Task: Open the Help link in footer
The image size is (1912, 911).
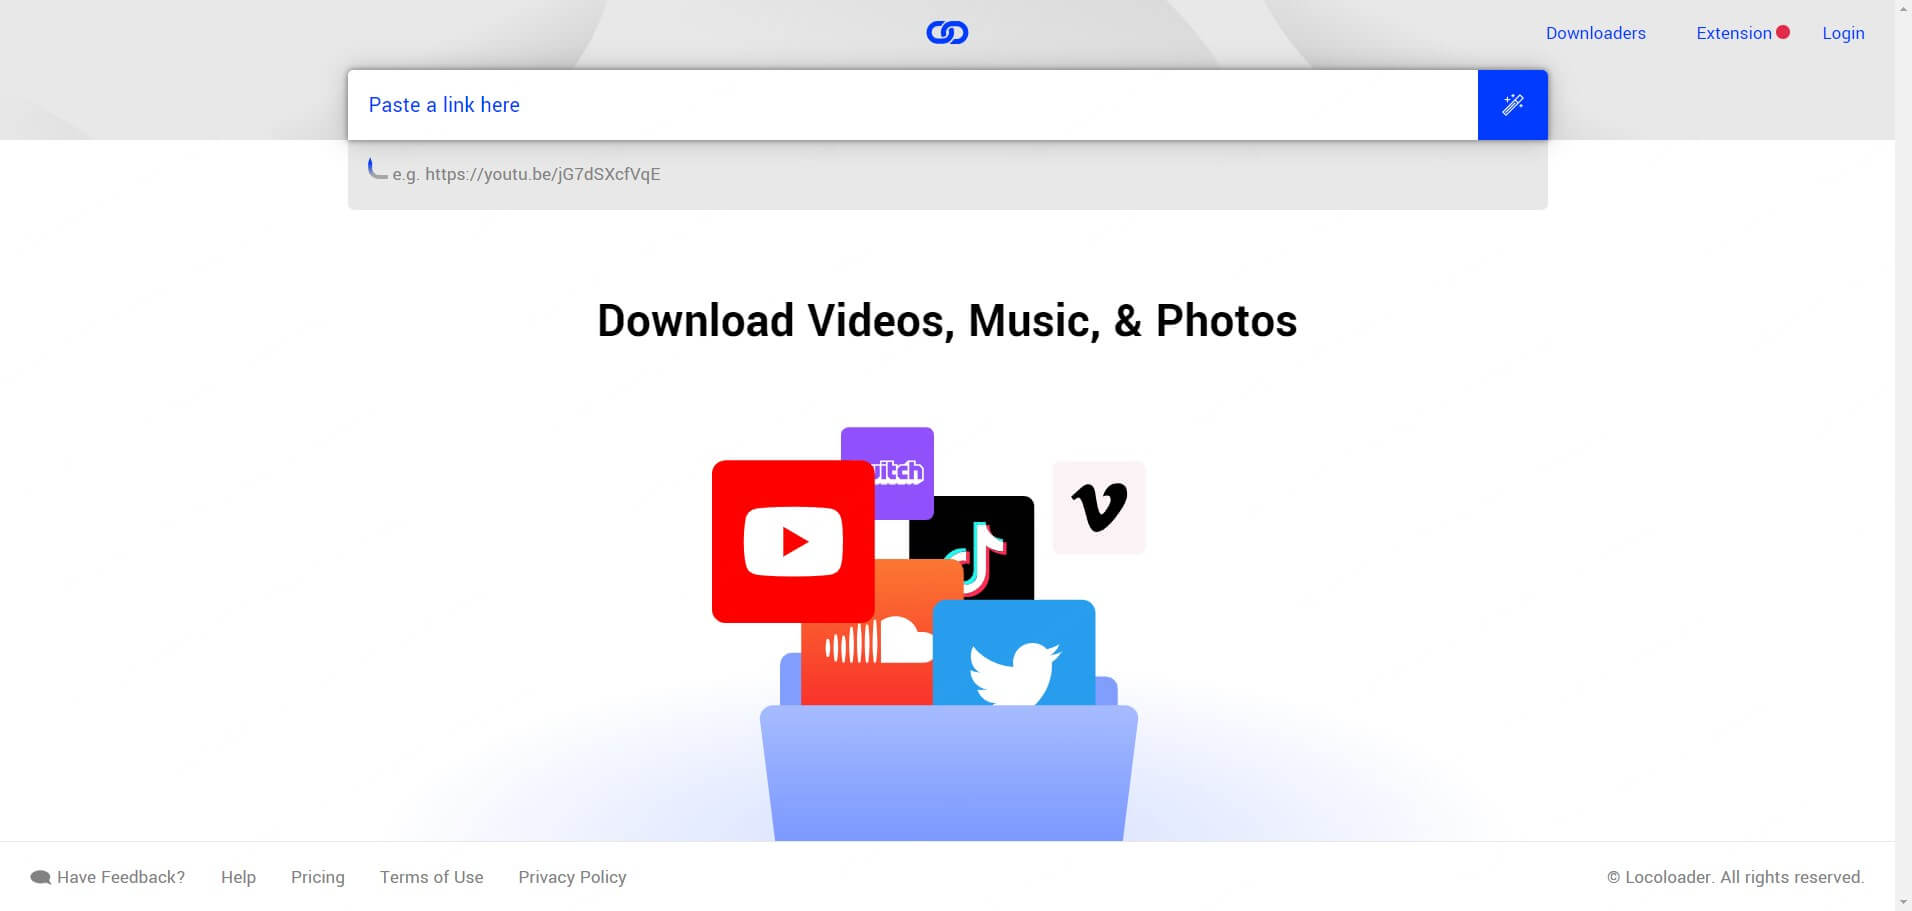Action: point(238,877)
